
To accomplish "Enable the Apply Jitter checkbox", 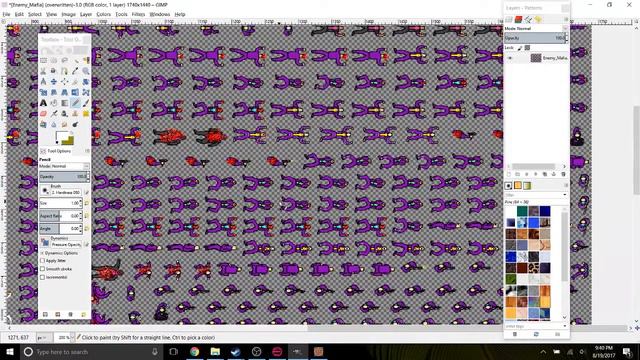I will (42, 260).
